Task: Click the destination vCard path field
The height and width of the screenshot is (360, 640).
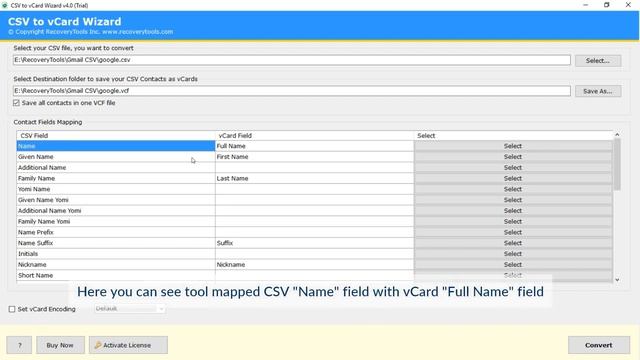Action: coord(291,91)
